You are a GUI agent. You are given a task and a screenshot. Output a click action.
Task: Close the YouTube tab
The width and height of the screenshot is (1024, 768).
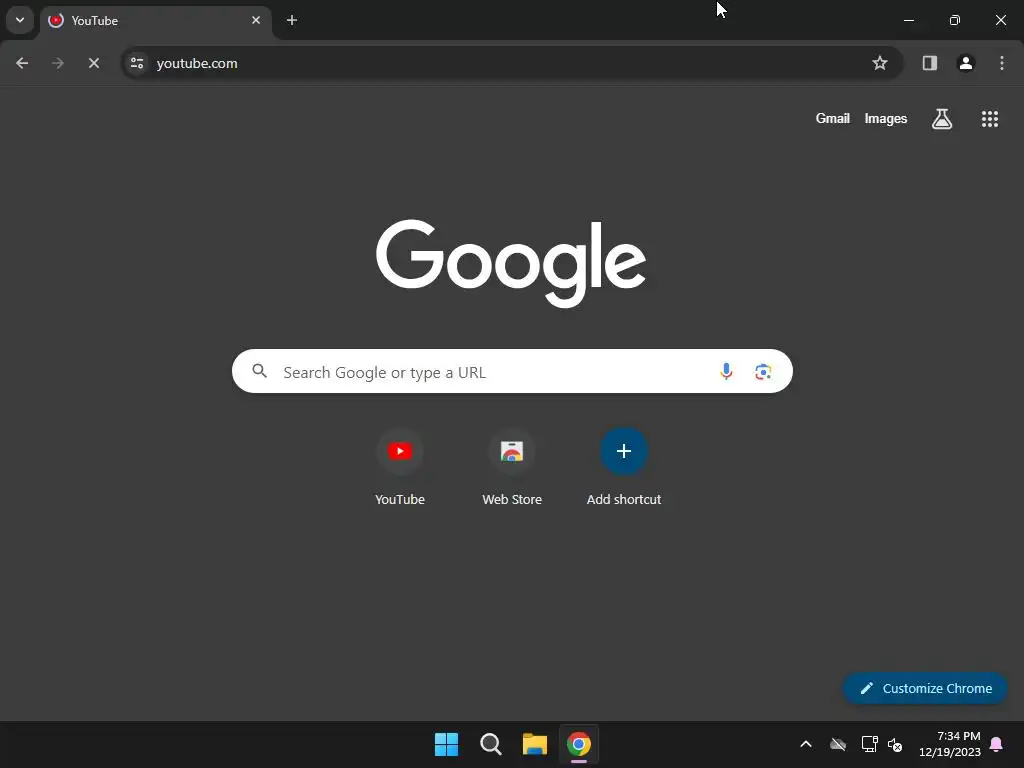pyautogui.click(x=256, y=20)
